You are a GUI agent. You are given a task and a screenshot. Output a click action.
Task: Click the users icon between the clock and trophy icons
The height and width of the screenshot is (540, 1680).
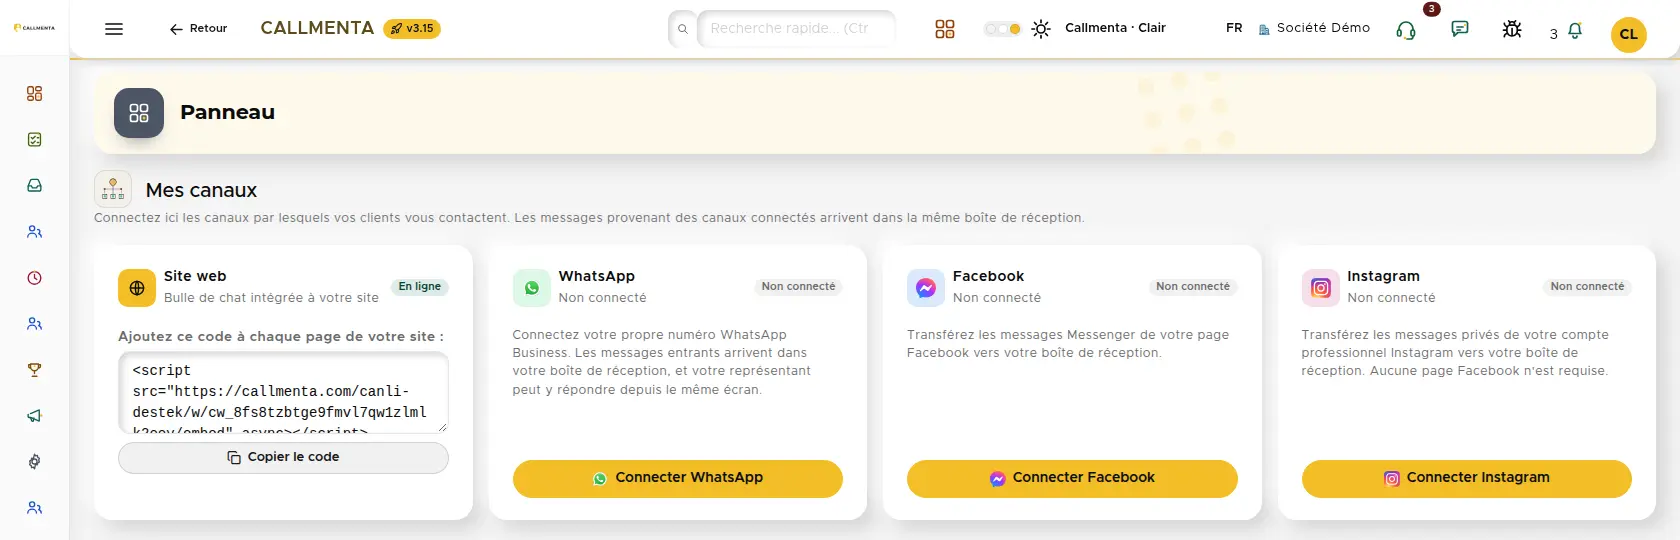click(35, 324)
